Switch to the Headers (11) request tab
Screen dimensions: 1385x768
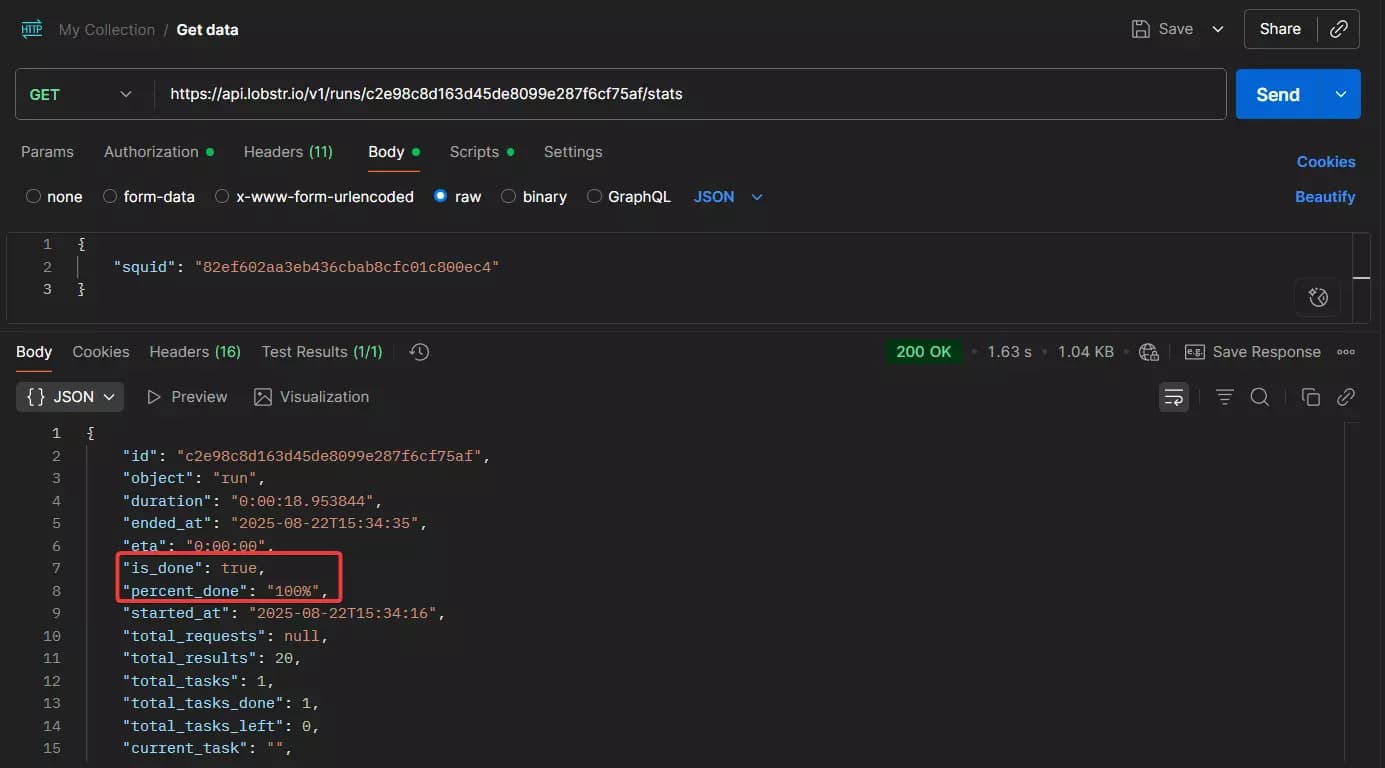pos(288,152)
